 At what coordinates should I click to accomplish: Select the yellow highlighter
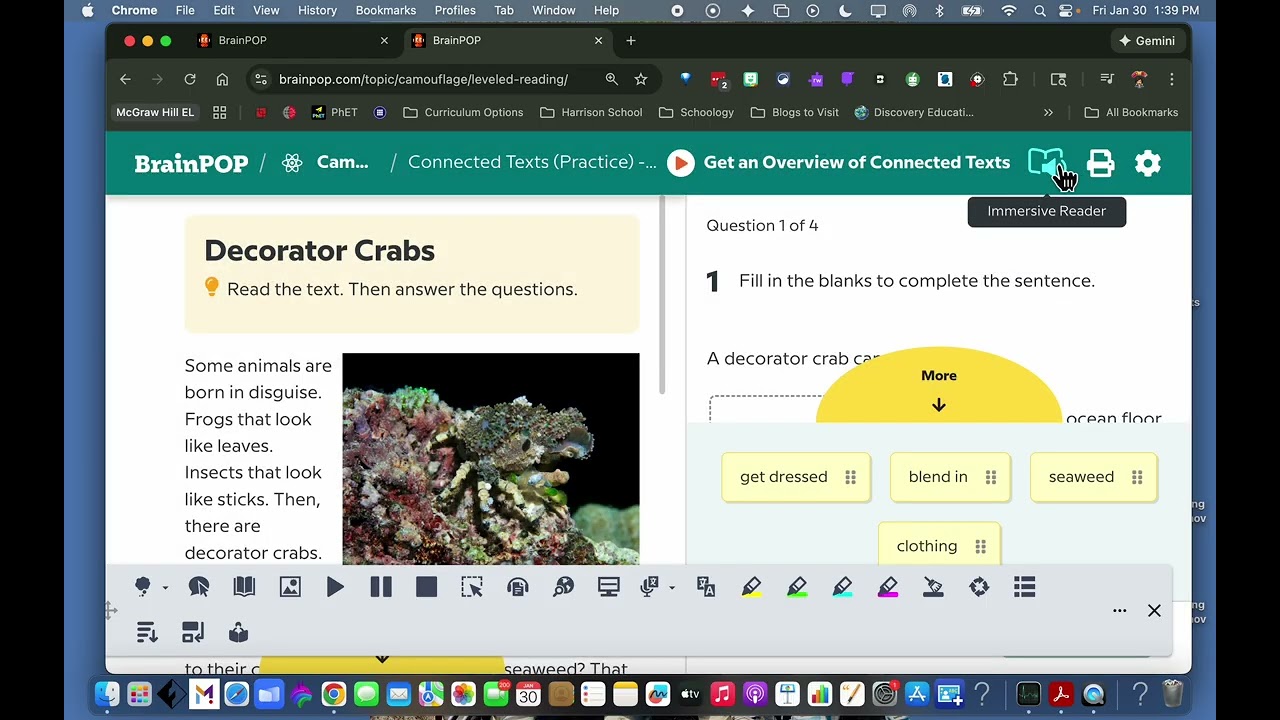(x=751, y=587)
